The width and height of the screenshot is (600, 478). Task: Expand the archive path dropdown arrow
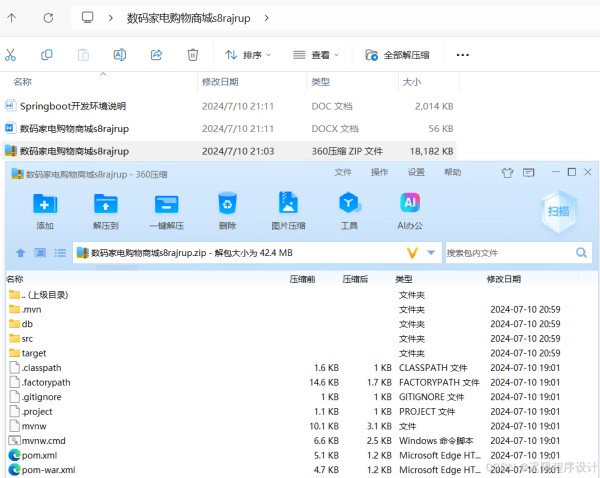(431, 253)
